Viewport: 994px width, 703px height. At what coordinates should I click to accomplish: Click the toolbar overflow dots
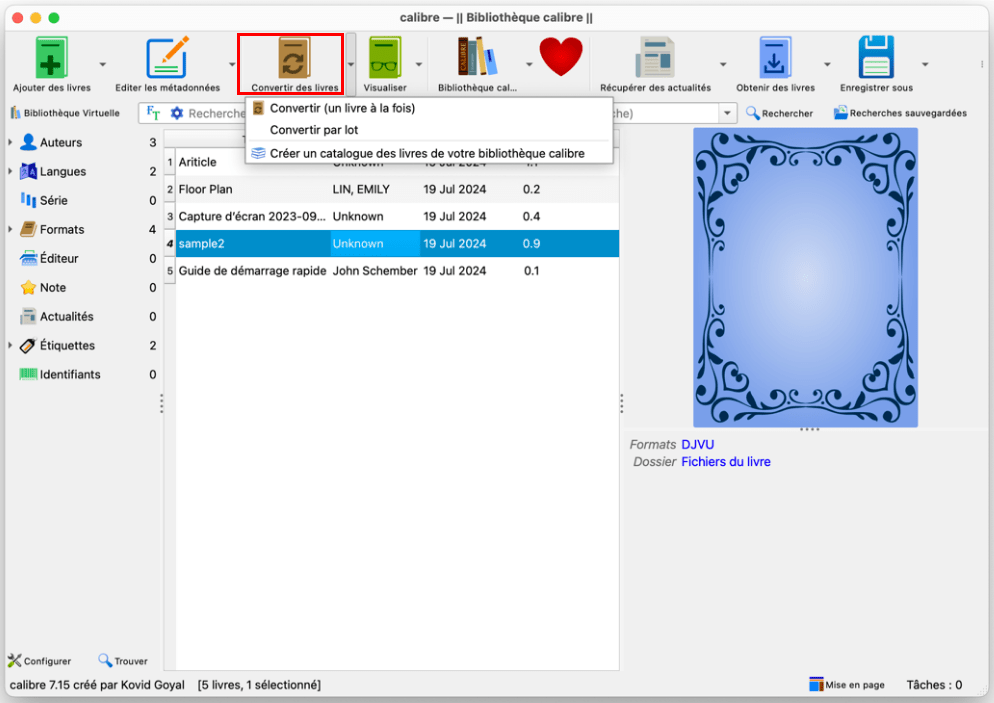click(982, 64)
